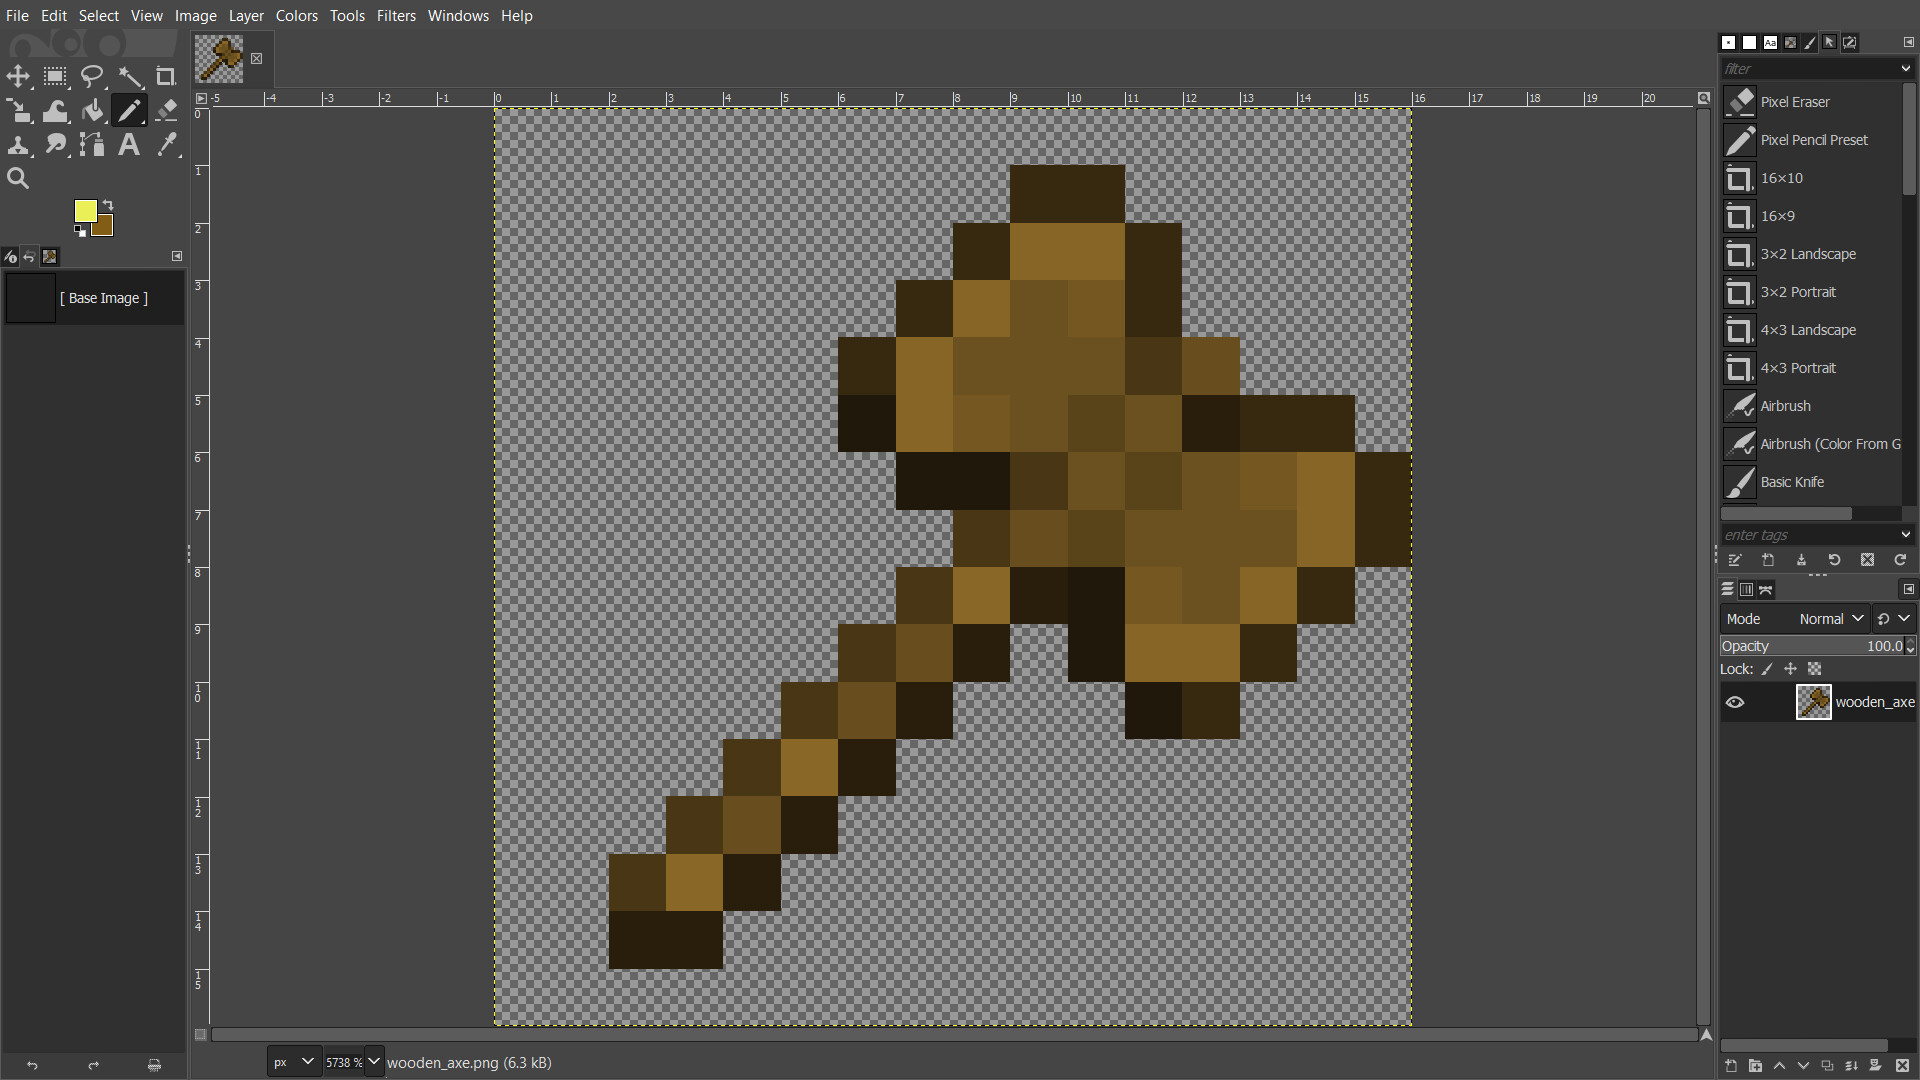Open the zoom percentage dropdown near 5738 %
The image size is (1920, 1080).
[x=373, y=1061]
